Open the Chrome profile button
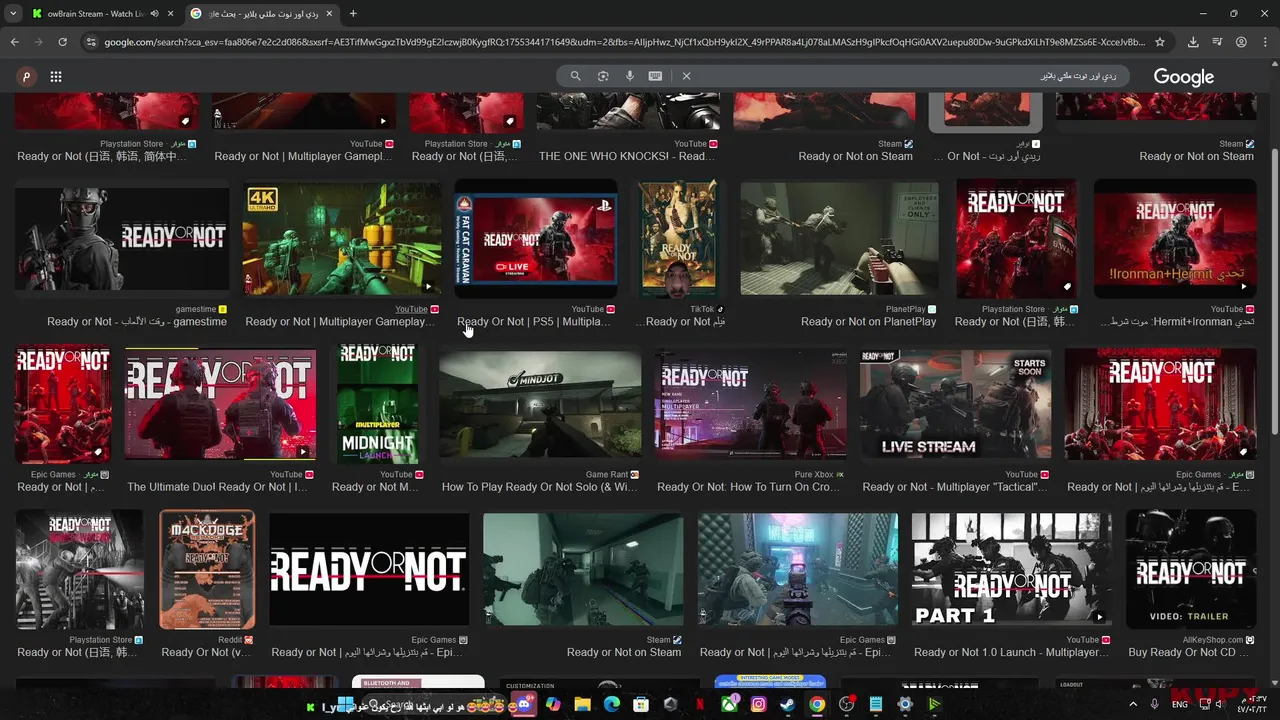The width and height of the screenshot is (1280, 720). pos(1241,42)
